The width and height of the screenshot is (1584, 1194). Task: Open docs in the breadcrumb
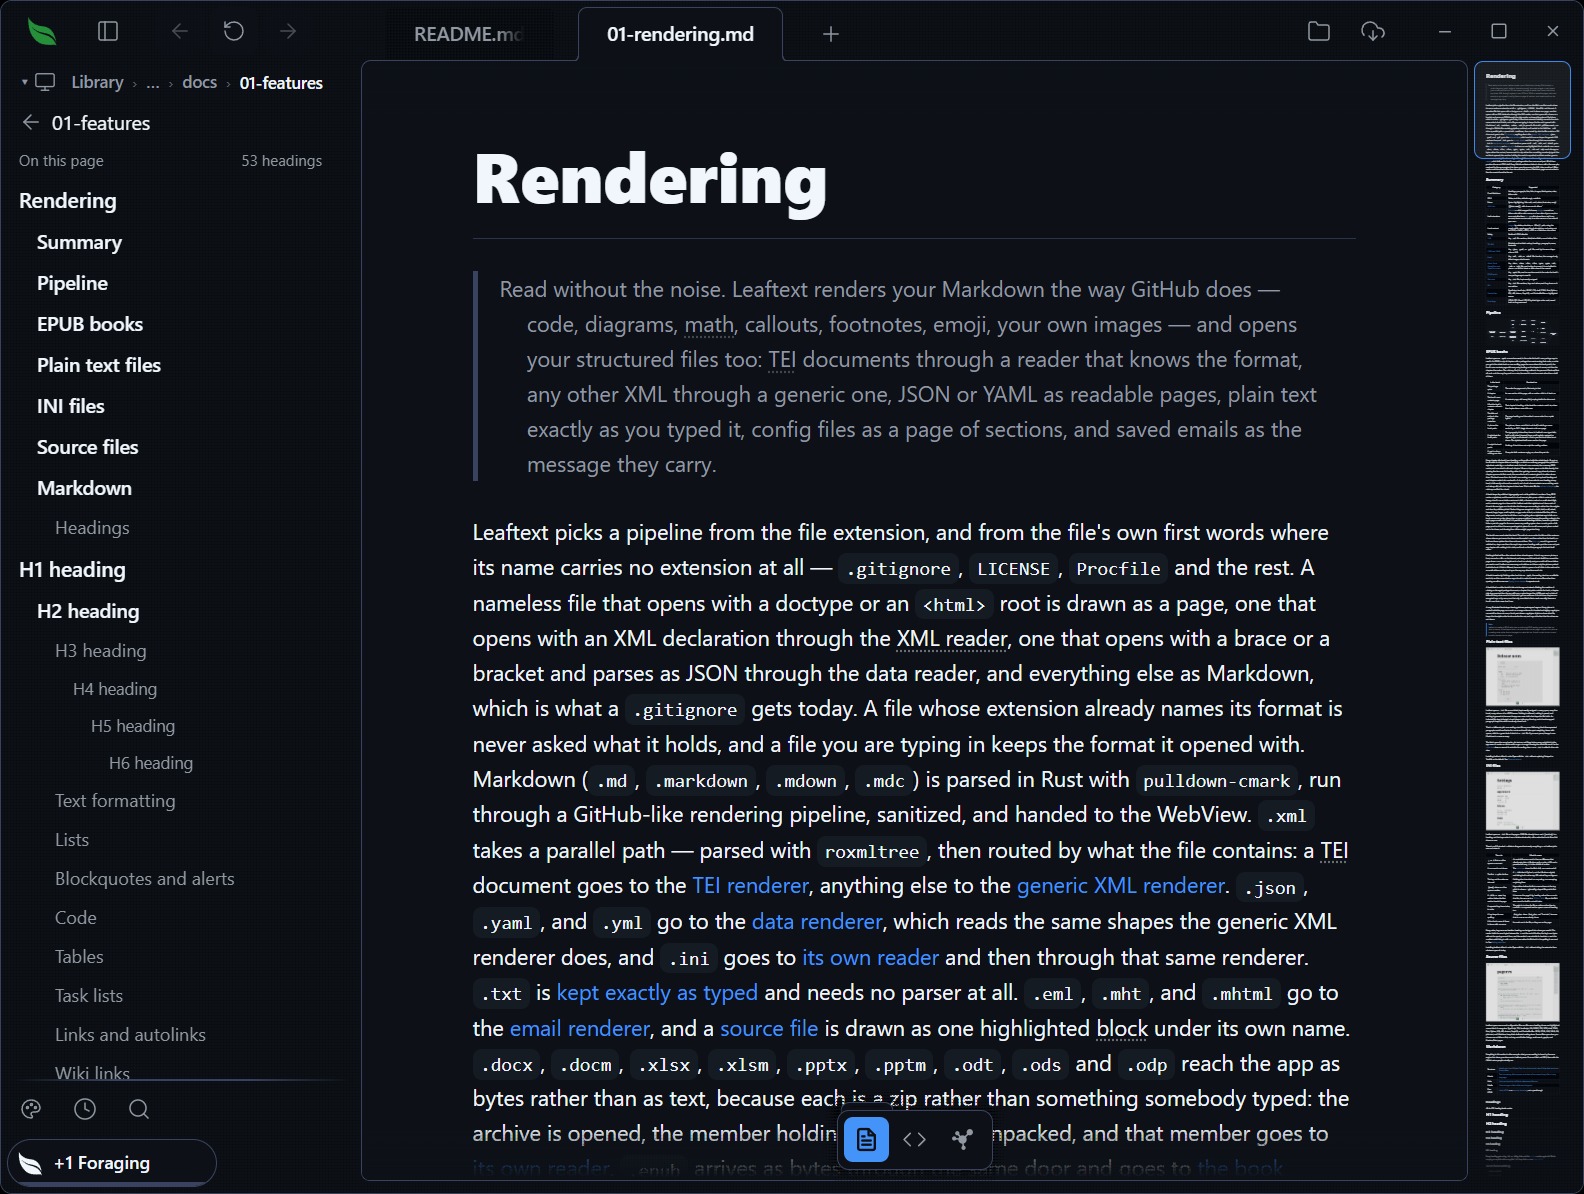tap(200, 82)
